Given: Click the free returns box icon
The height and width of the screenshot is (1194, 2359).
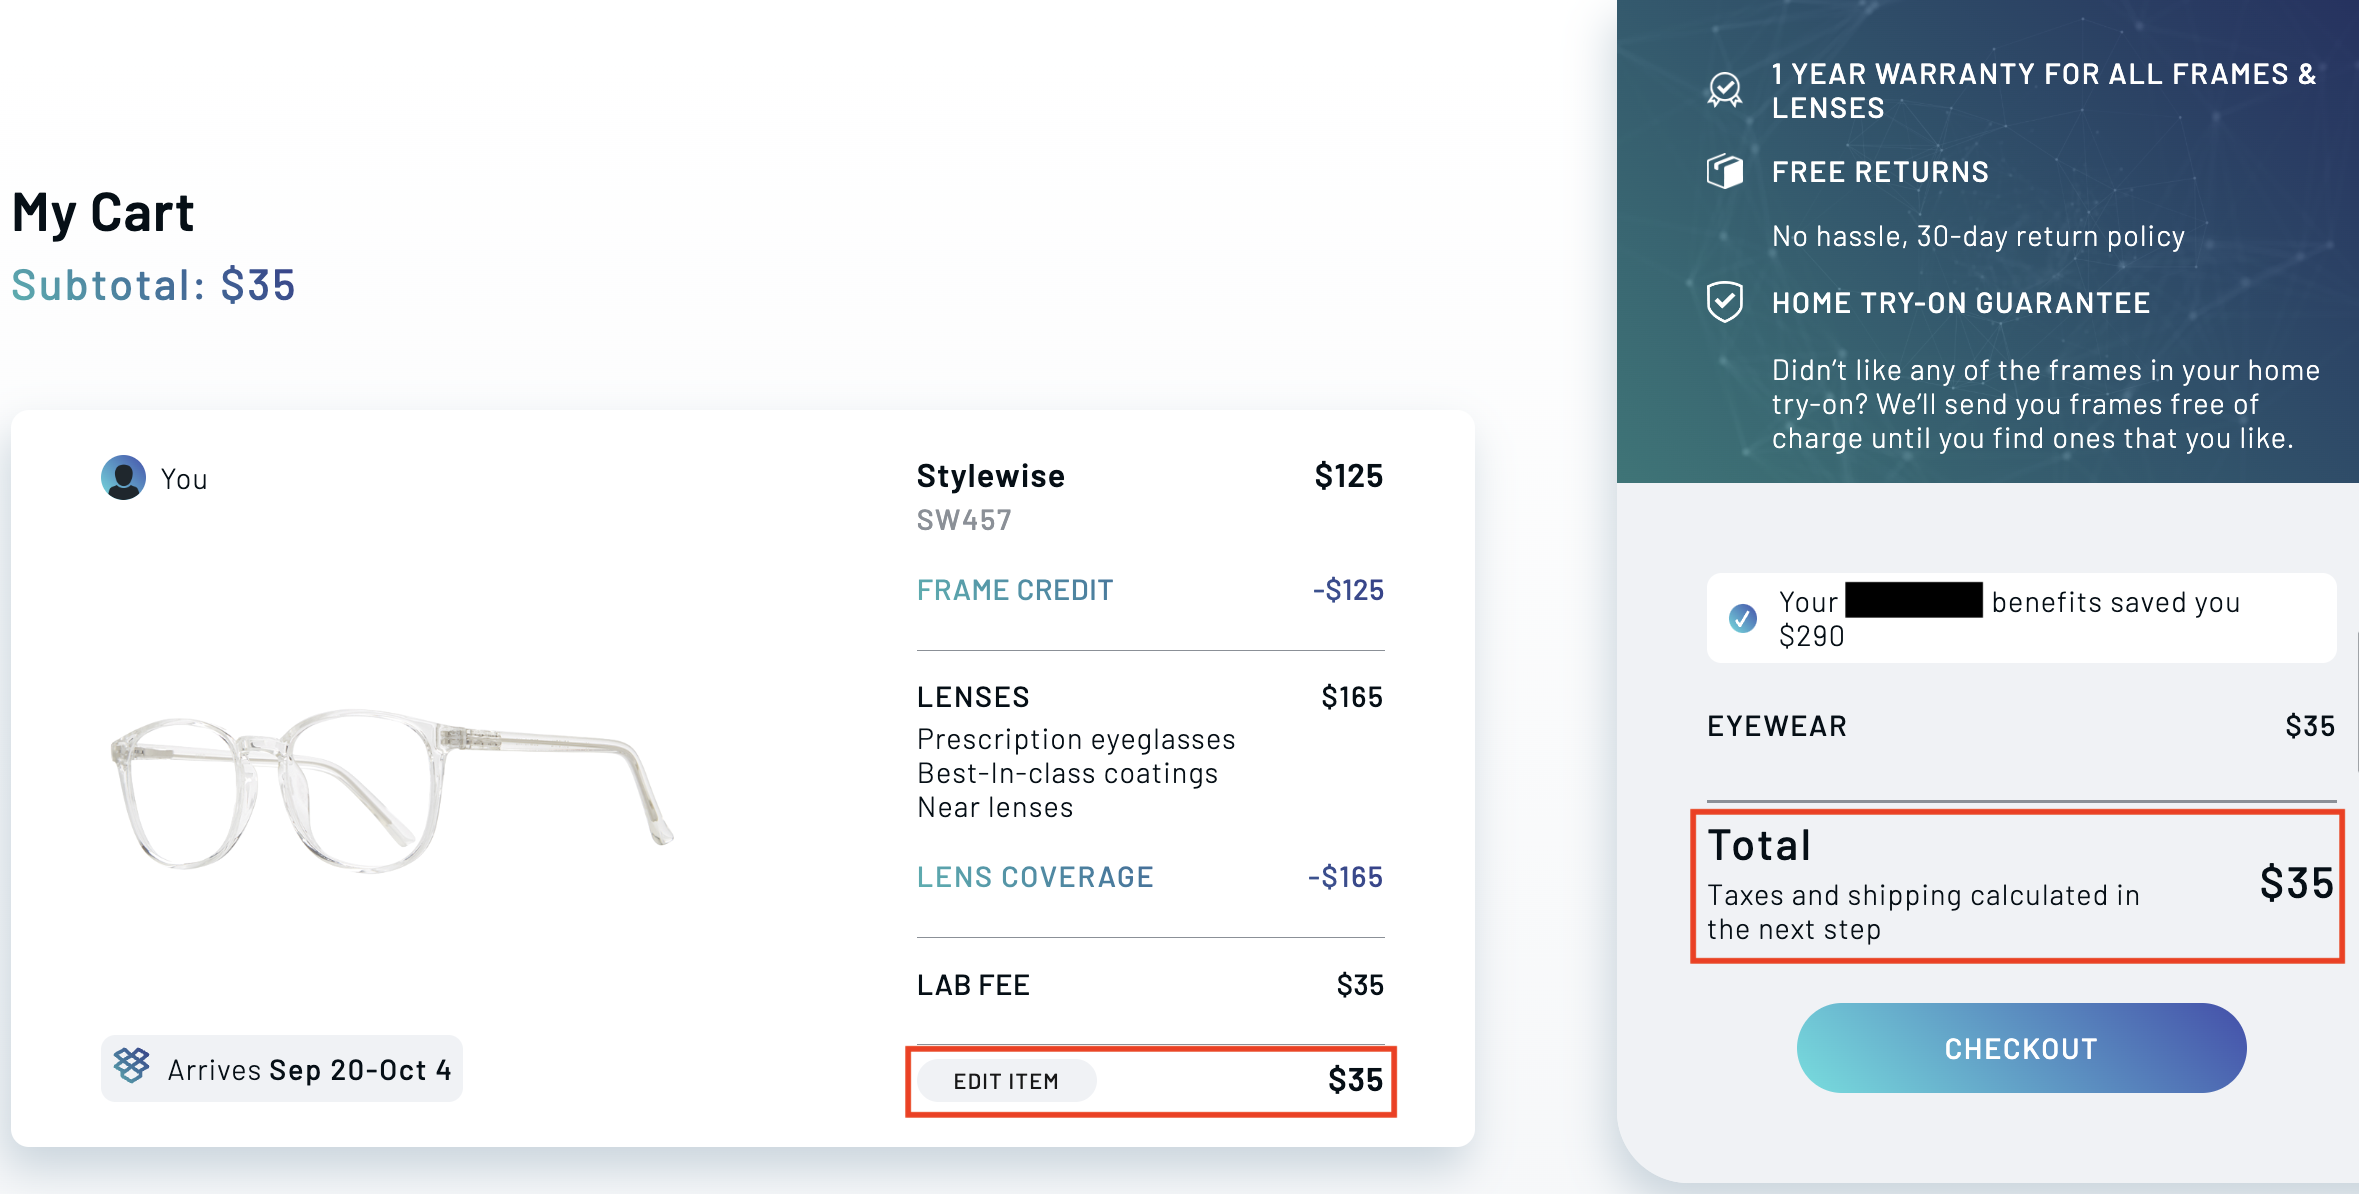Looking at the screenshot, I should 1724,172.
